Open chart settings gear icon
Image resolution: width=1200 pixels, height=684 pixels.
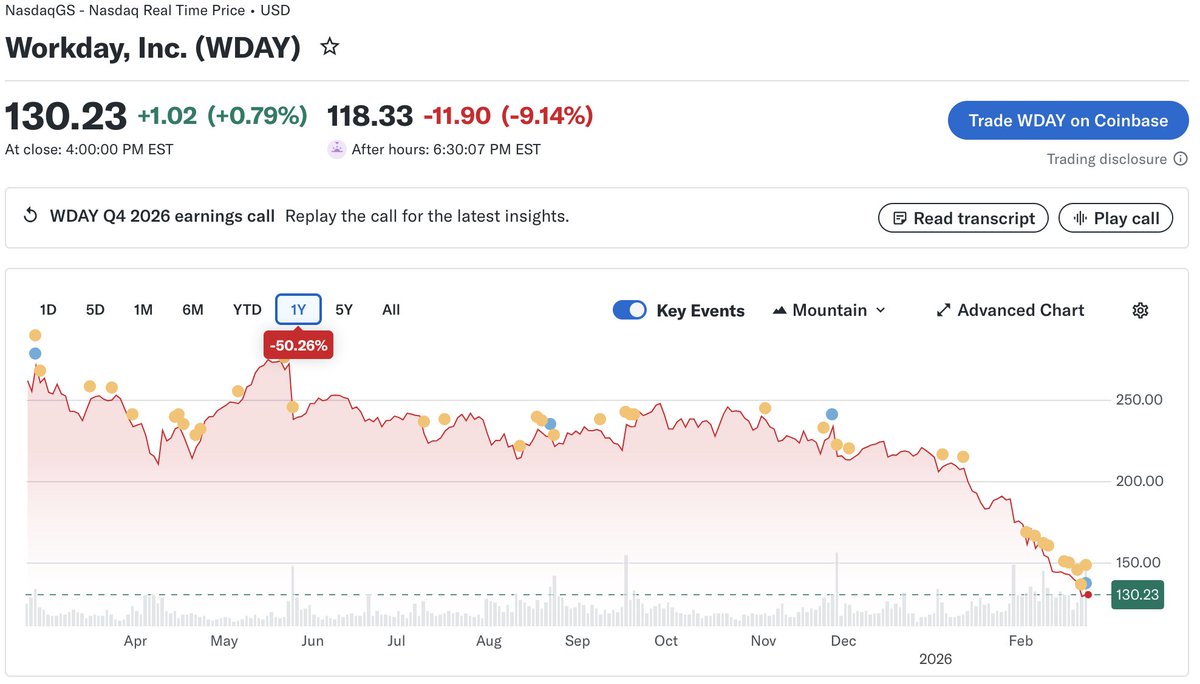pyautogui.click(x=1140, y=310)
